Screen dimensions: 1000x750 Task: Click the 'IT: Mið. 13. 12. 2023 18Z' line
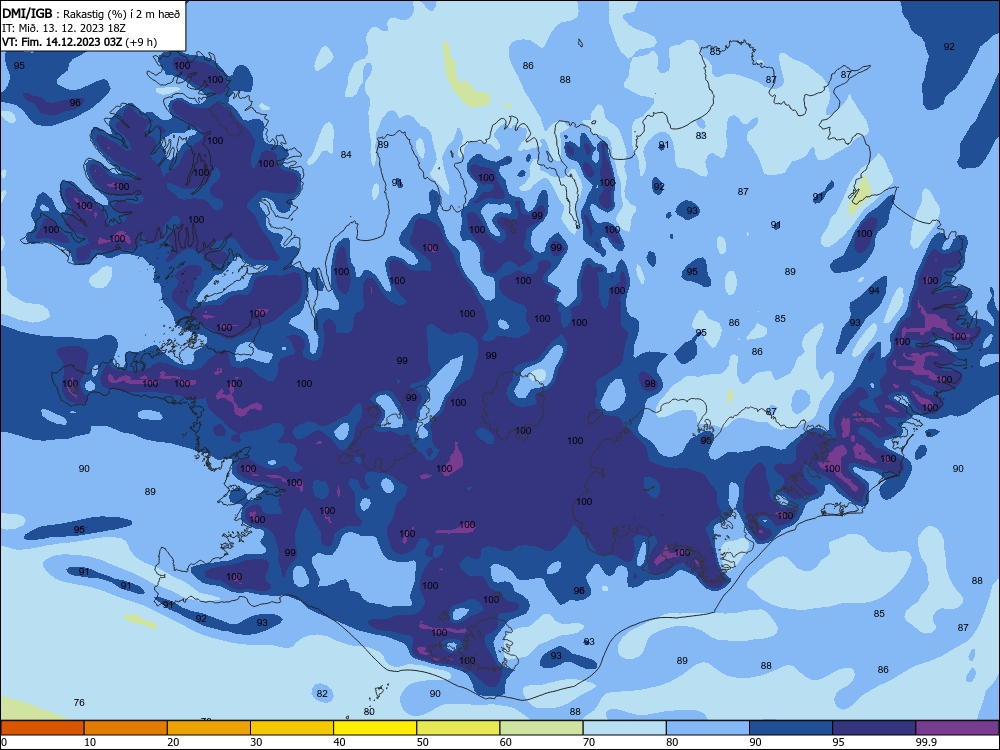[64, 28]
